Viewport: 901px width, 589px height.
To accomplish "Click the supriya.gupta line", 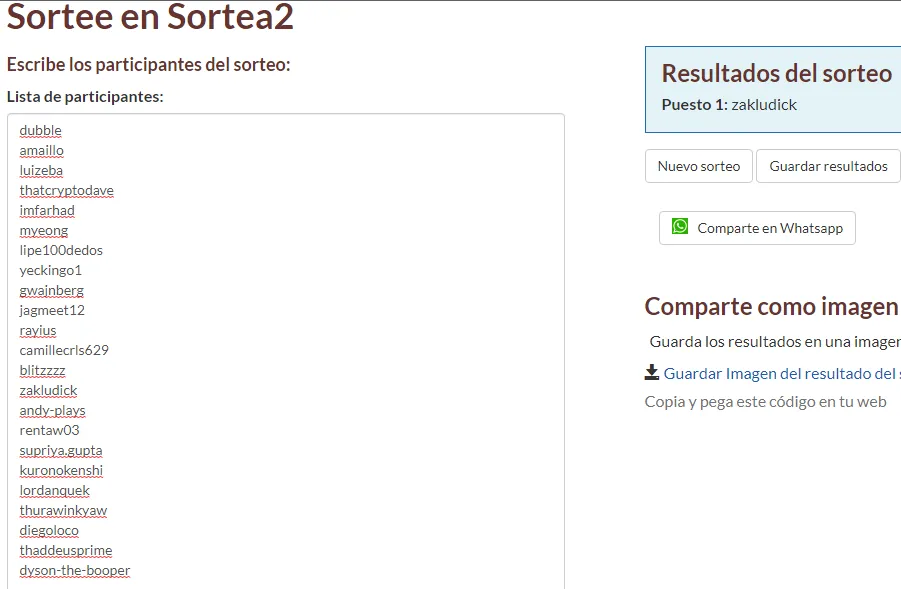I will point(61,451).
